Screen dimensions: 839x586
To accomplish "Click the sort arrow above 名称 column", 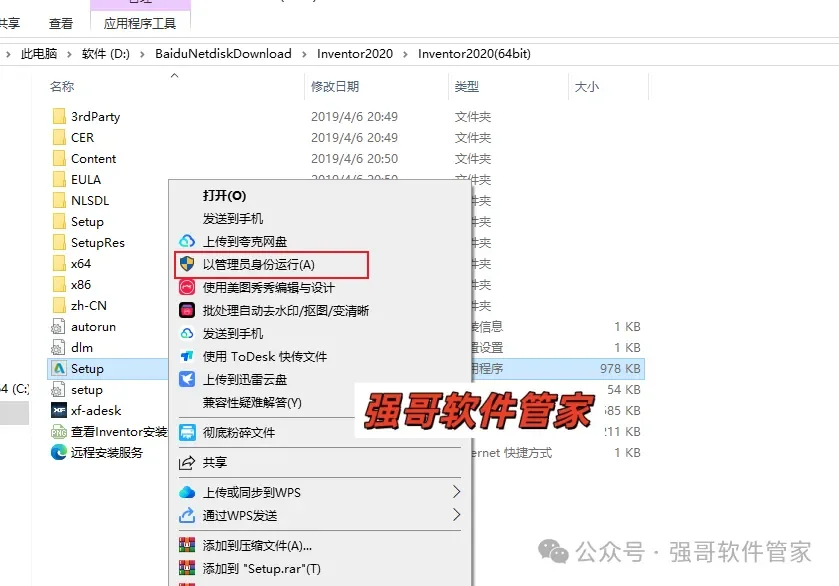I will pyautogui.click(x=174, y=75).
